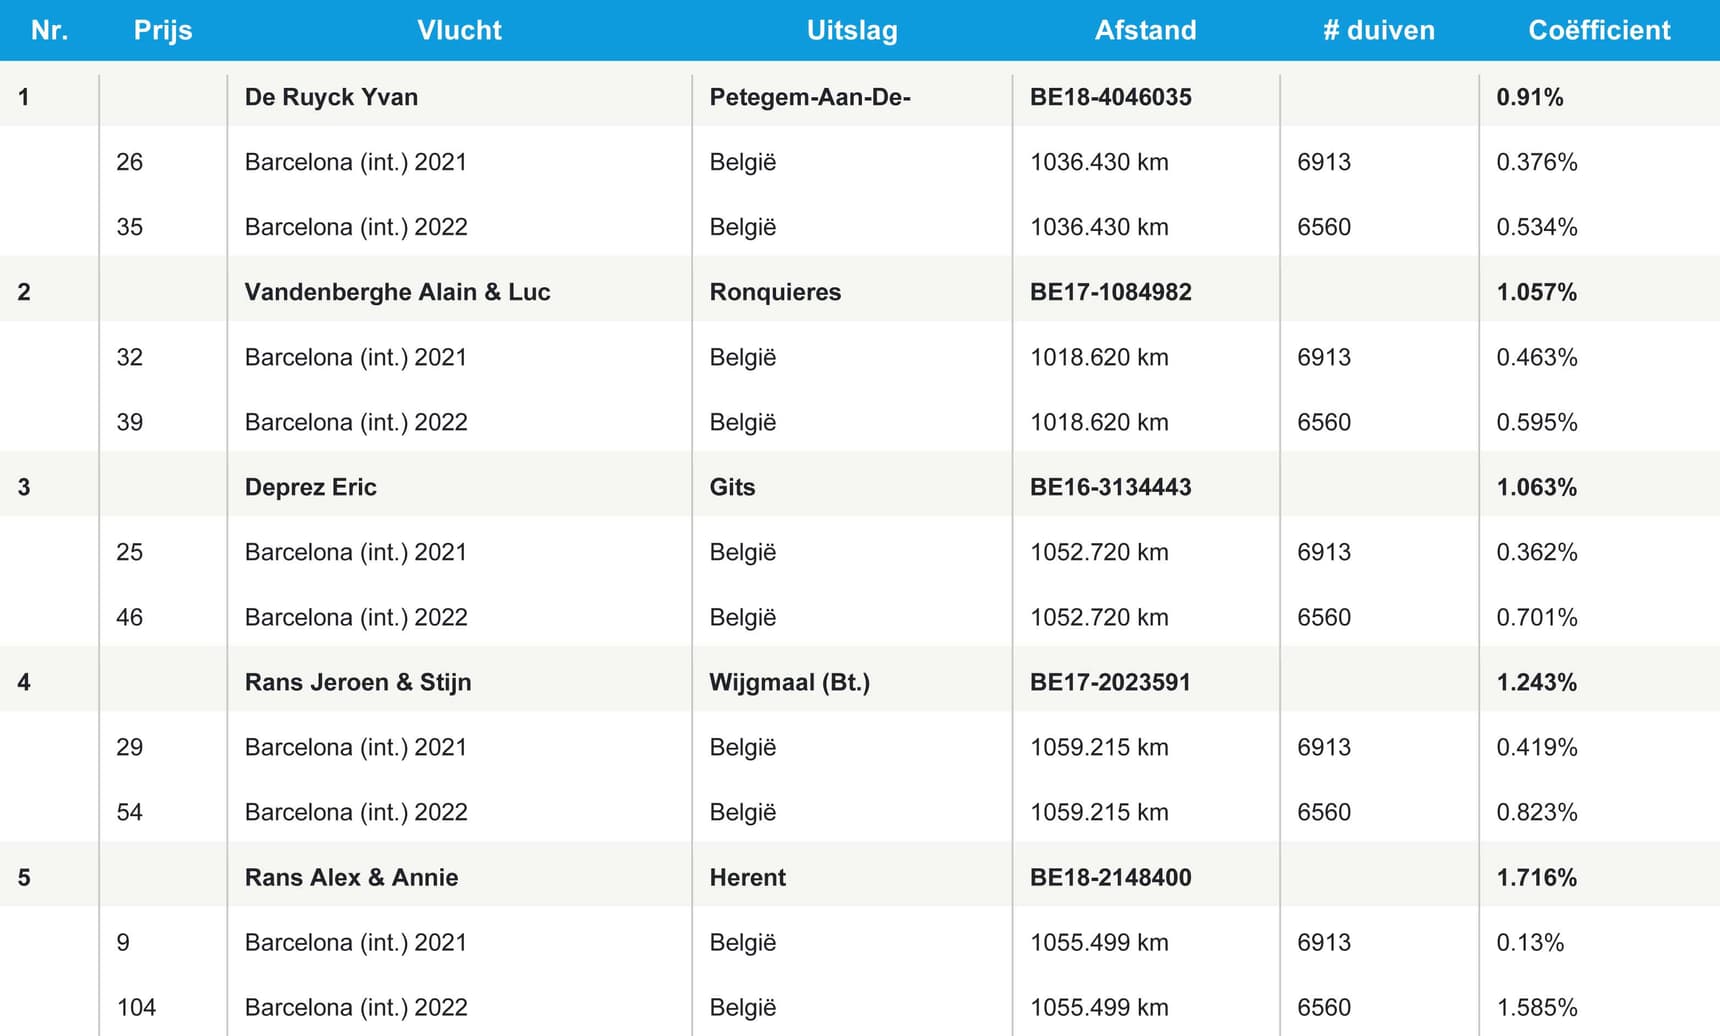Sort by the Prijs column header
The width and height of the screenshot is (1720, 1036).
pyautogui.click(x=163, y=30)
